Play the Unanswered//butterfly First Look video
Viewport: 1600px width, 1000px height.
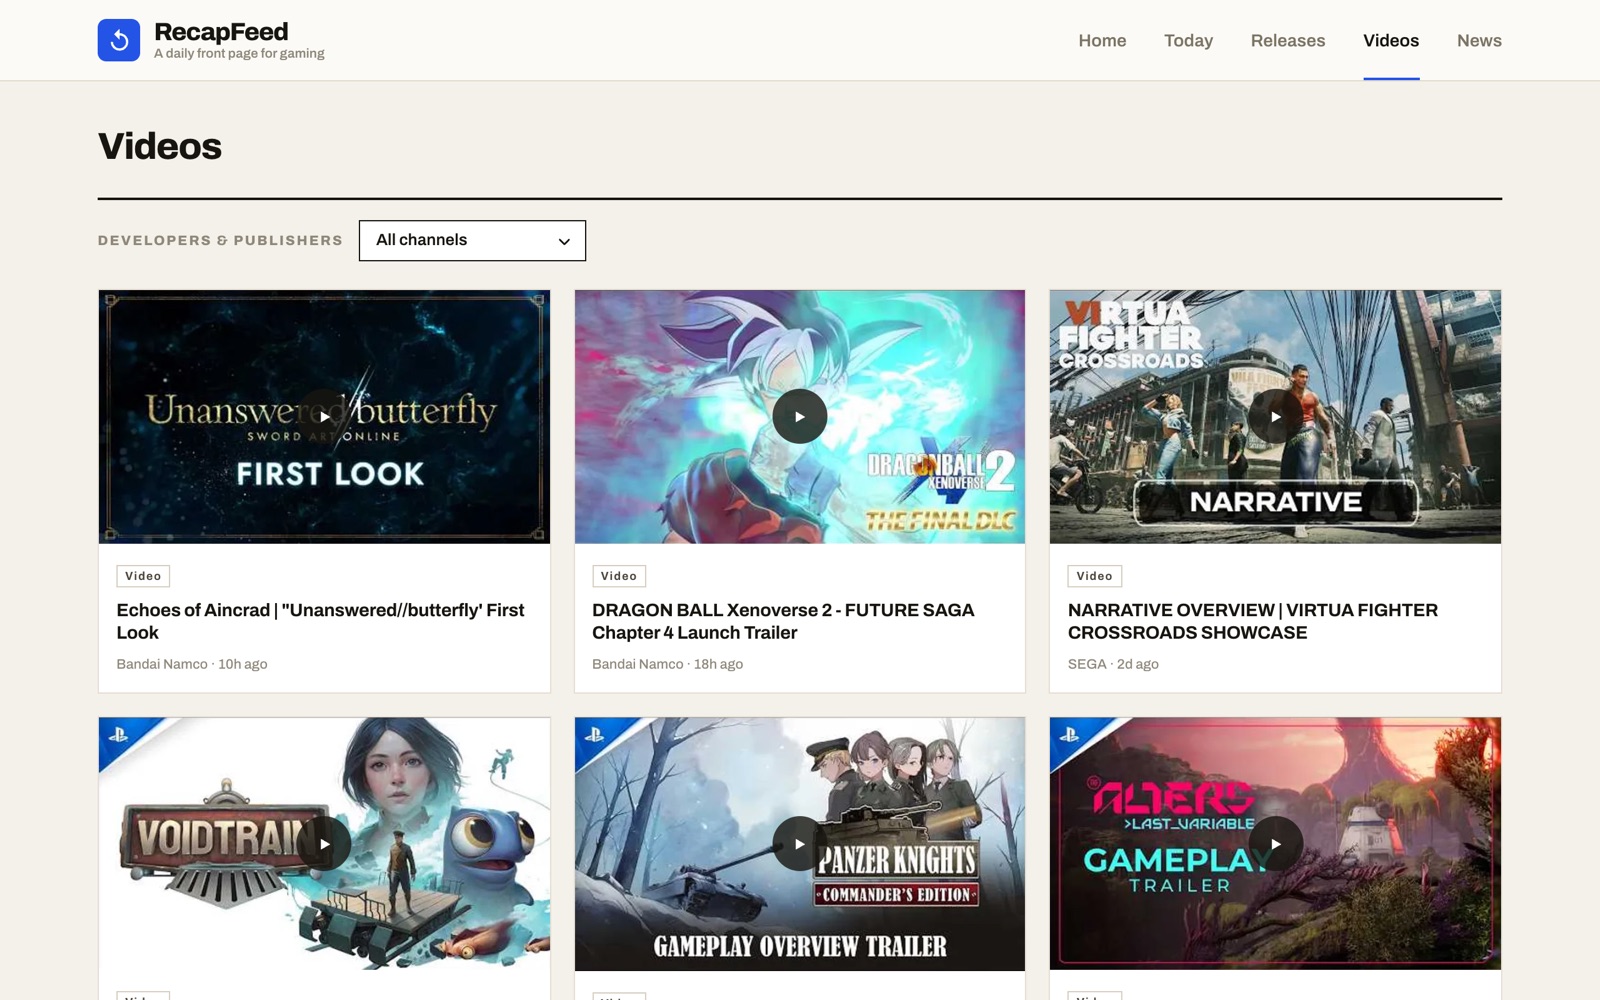[324, 416]
